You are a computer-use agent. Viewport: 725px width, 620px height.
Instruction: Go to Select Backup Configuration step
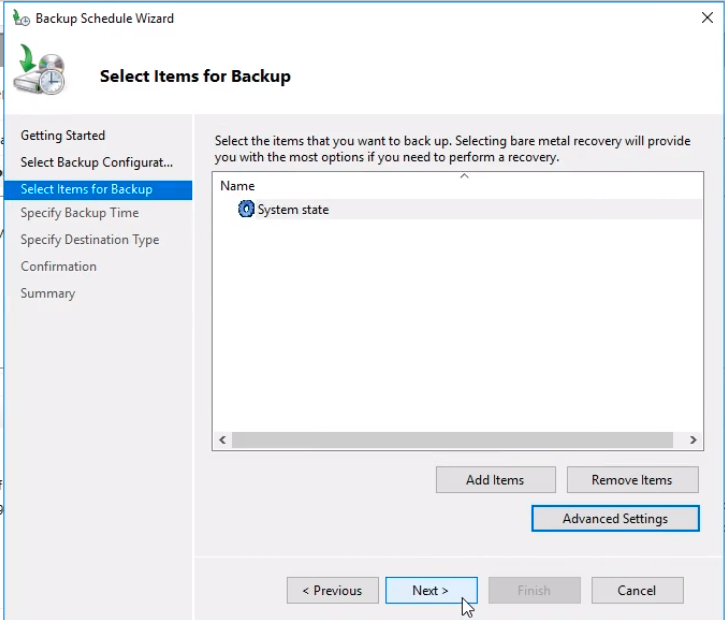(x=97, y=162)
